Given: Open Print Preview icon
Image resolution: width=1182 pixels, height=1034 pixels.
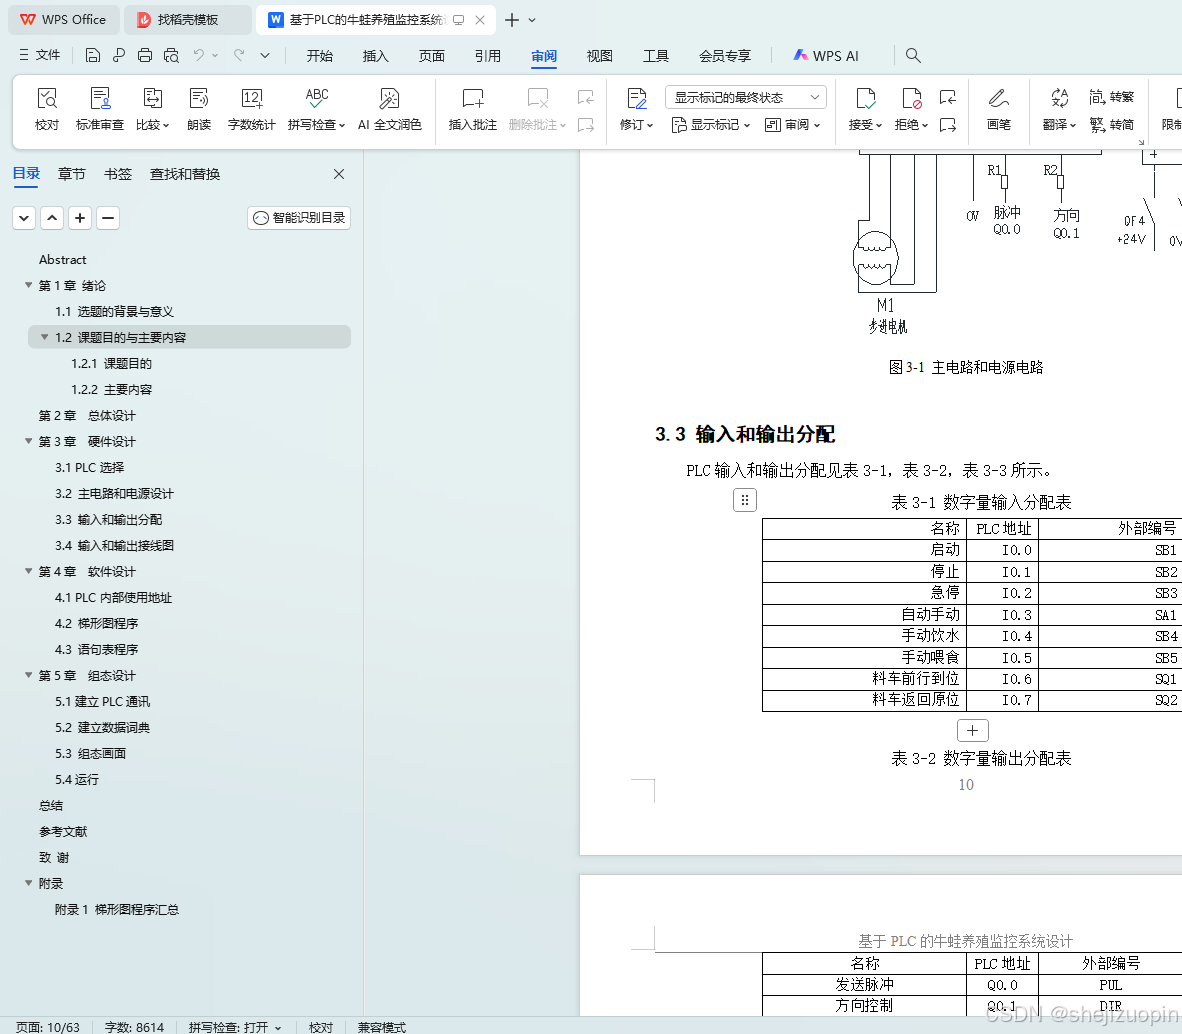Looking at the screenshot, I should [171, 55].
